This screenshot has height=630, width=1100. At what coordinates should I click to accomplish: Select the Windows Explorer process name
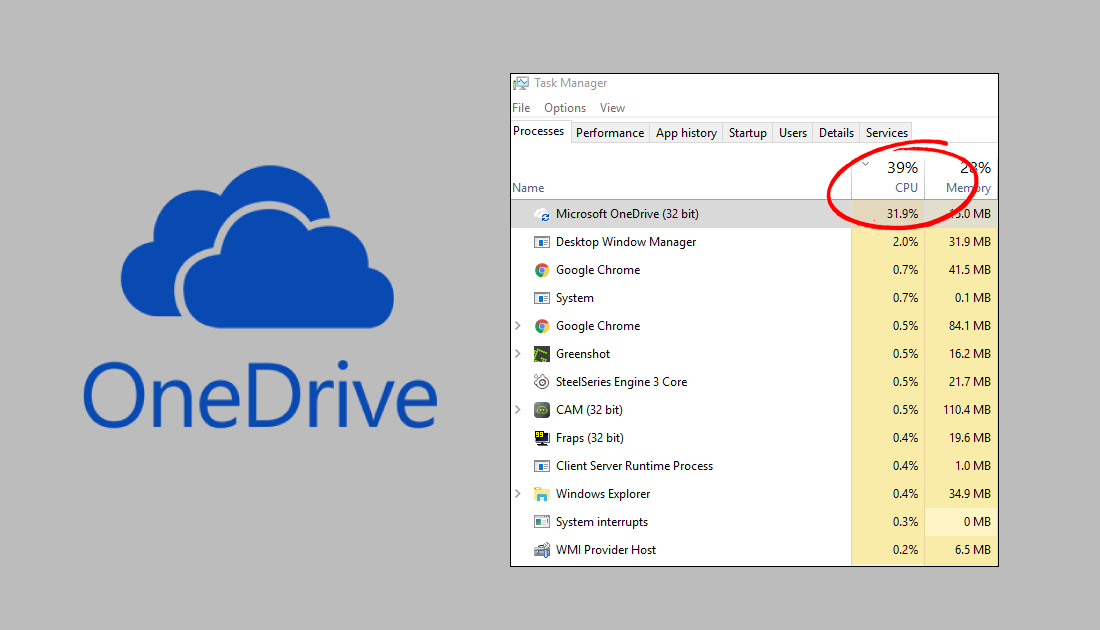tap(603, 494)
